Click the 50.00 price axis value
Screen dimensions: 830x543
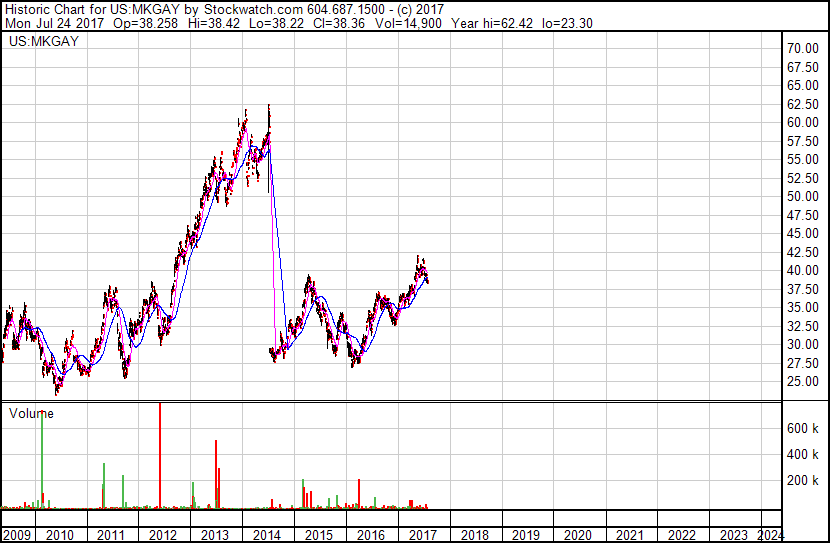click(x=803, y=196)
